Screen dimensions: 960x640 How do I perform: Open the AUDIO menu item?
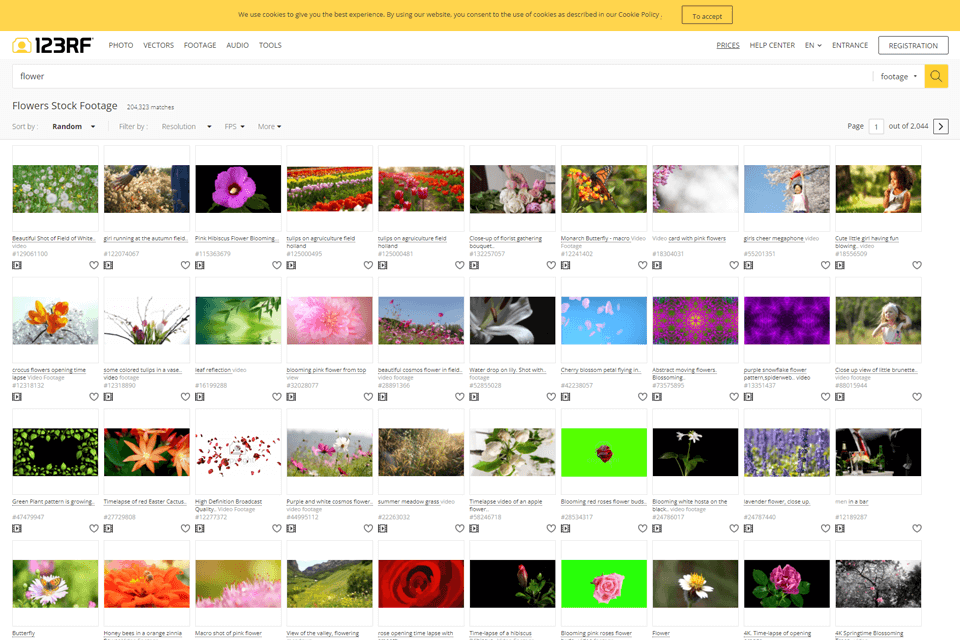[237, 45]
